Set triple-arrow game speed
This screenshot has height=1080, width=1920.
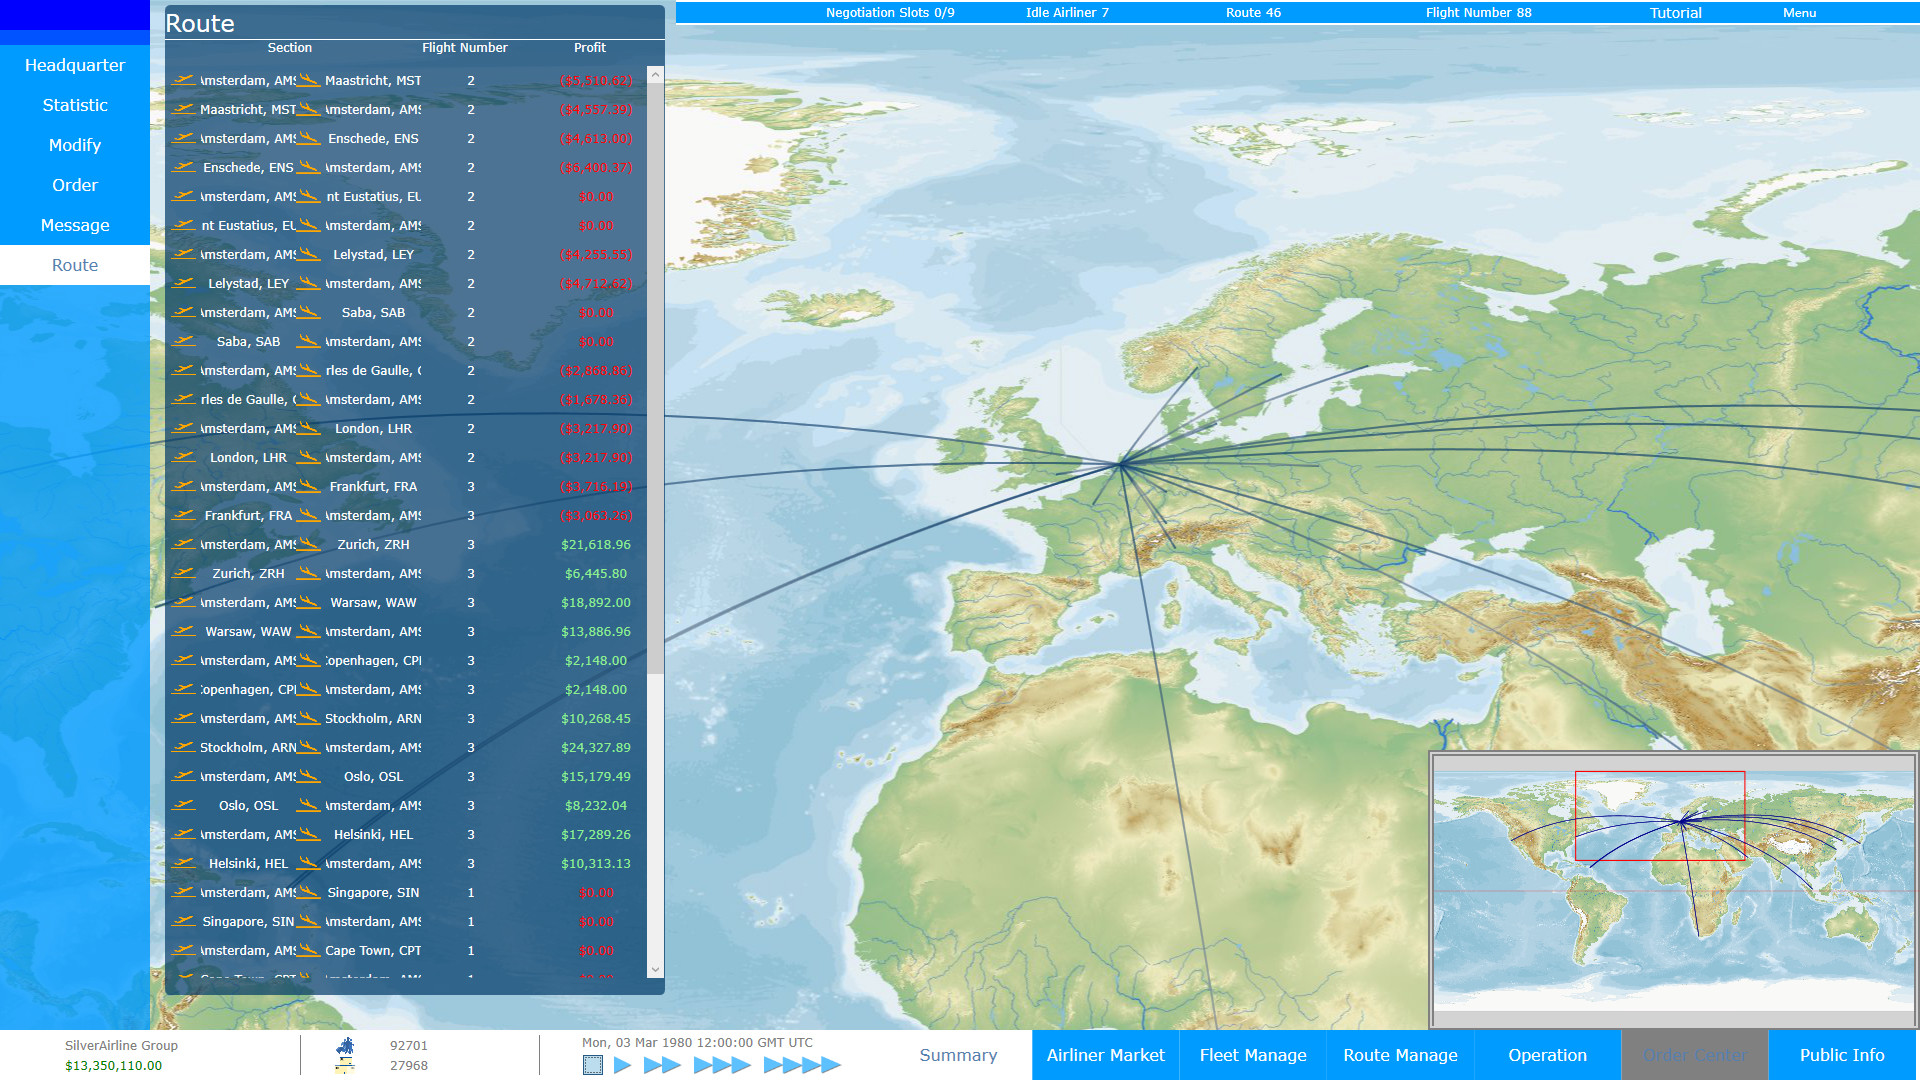pos(721,1065)
